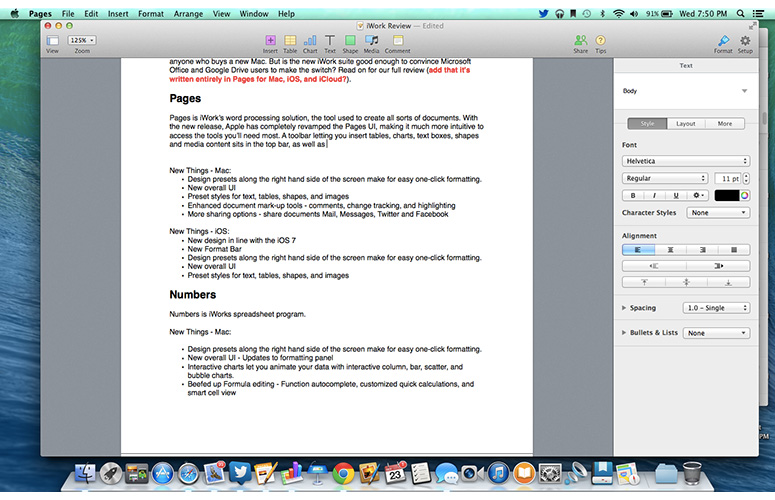Toggle bold formatting
The height and width of the screenshot is (500, 775).
pyautogui.click(x=633, y=196)
